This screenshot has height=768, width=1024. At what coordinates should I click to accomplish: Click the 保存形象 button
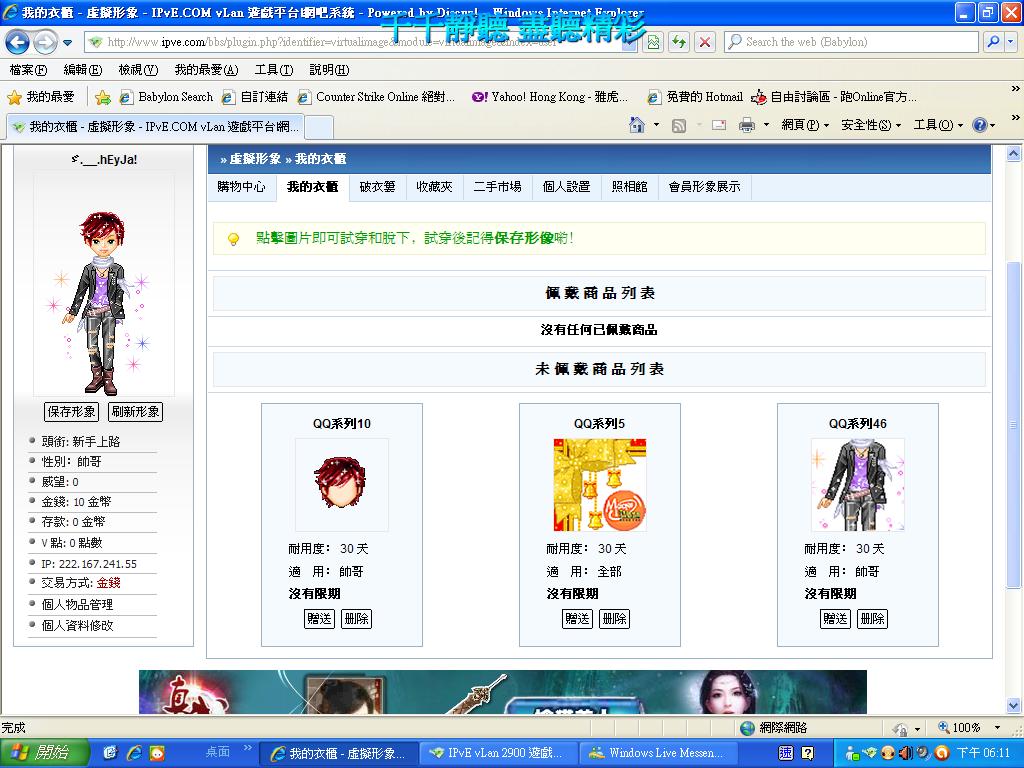tap(72, 411)
